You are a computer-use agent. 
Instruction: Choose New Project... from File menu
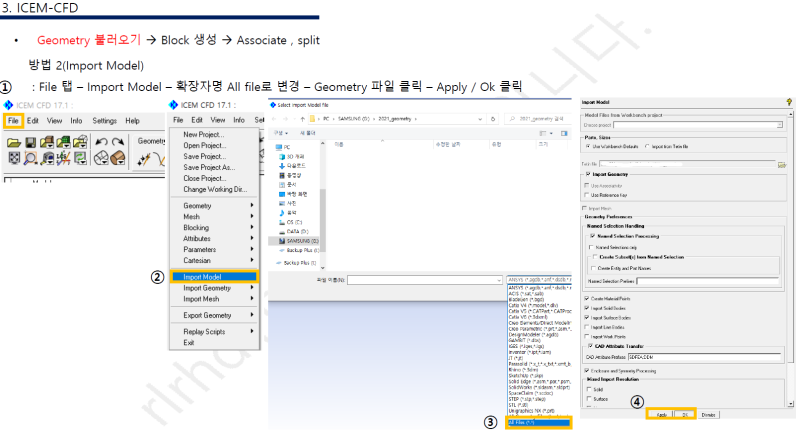[x=204, y=135]
